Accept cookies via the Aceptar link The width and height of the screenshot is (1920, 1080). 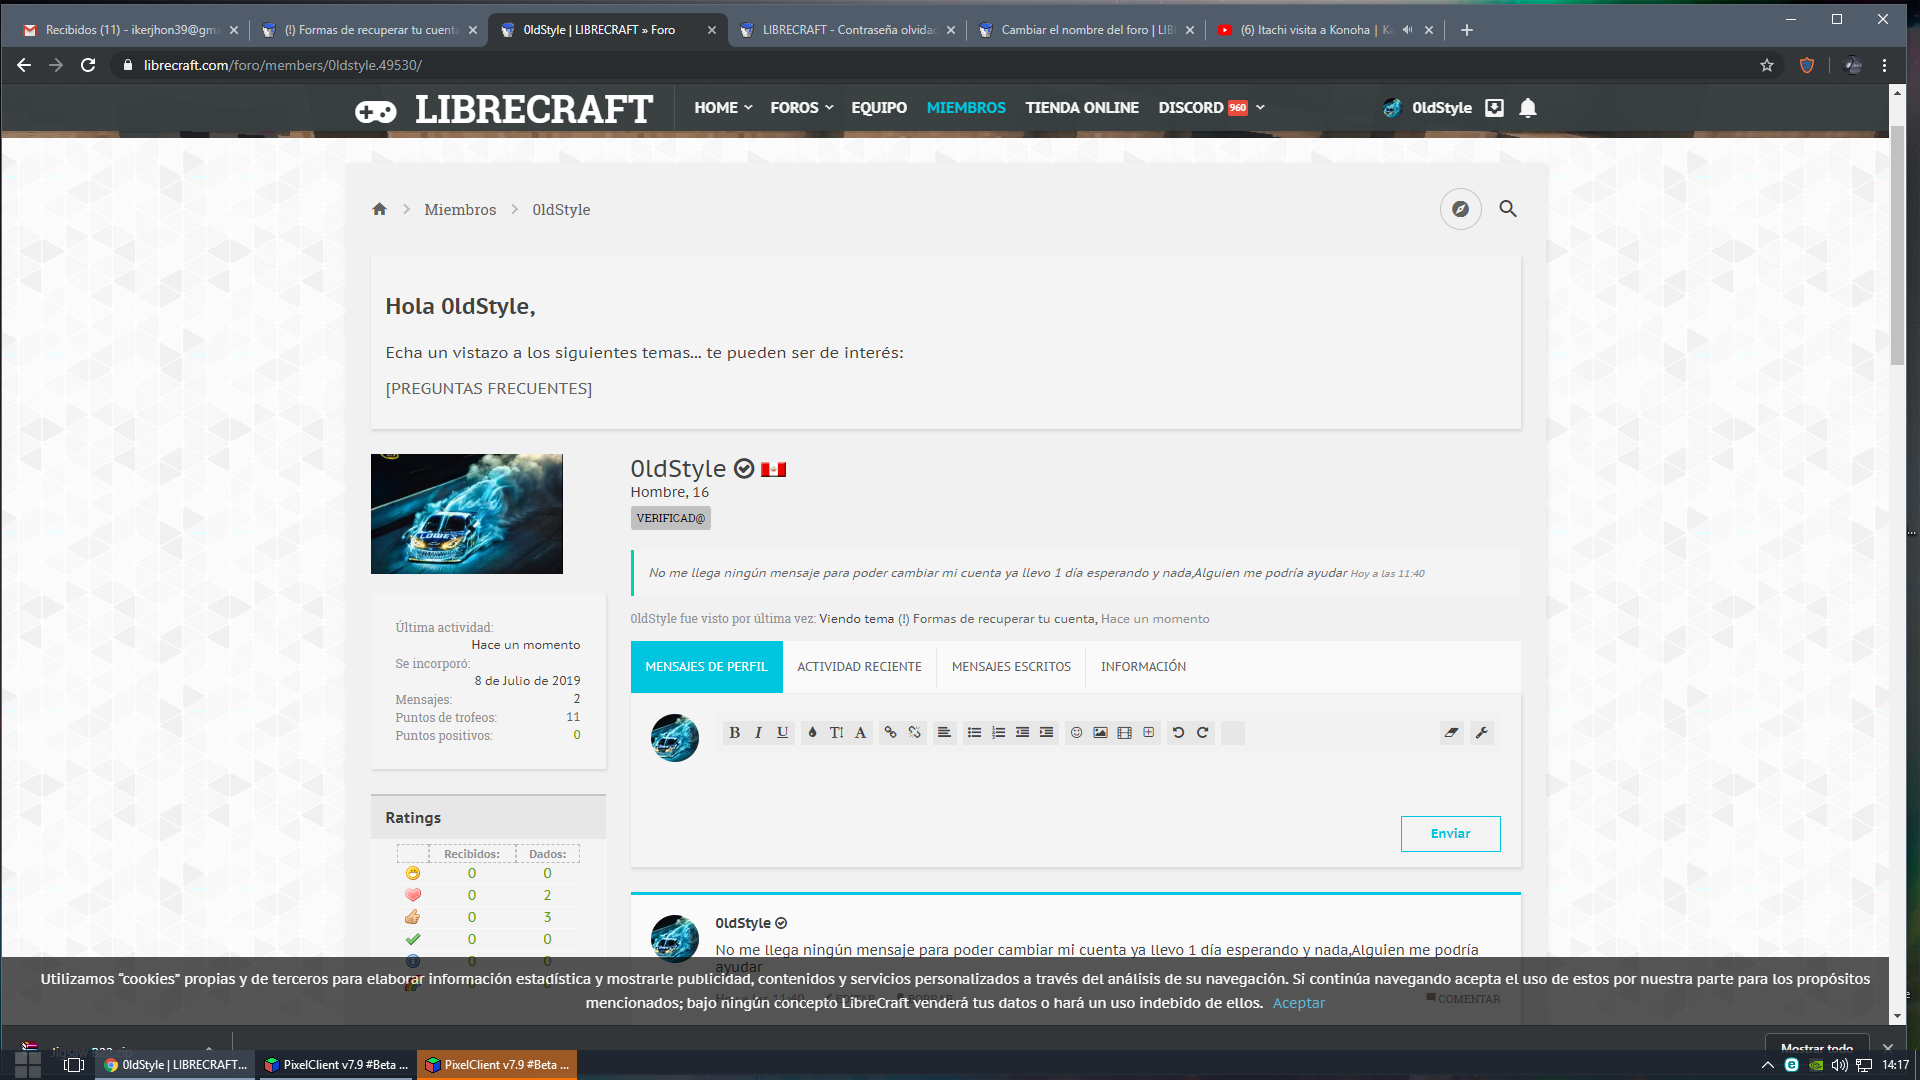click(1298, 1003)
